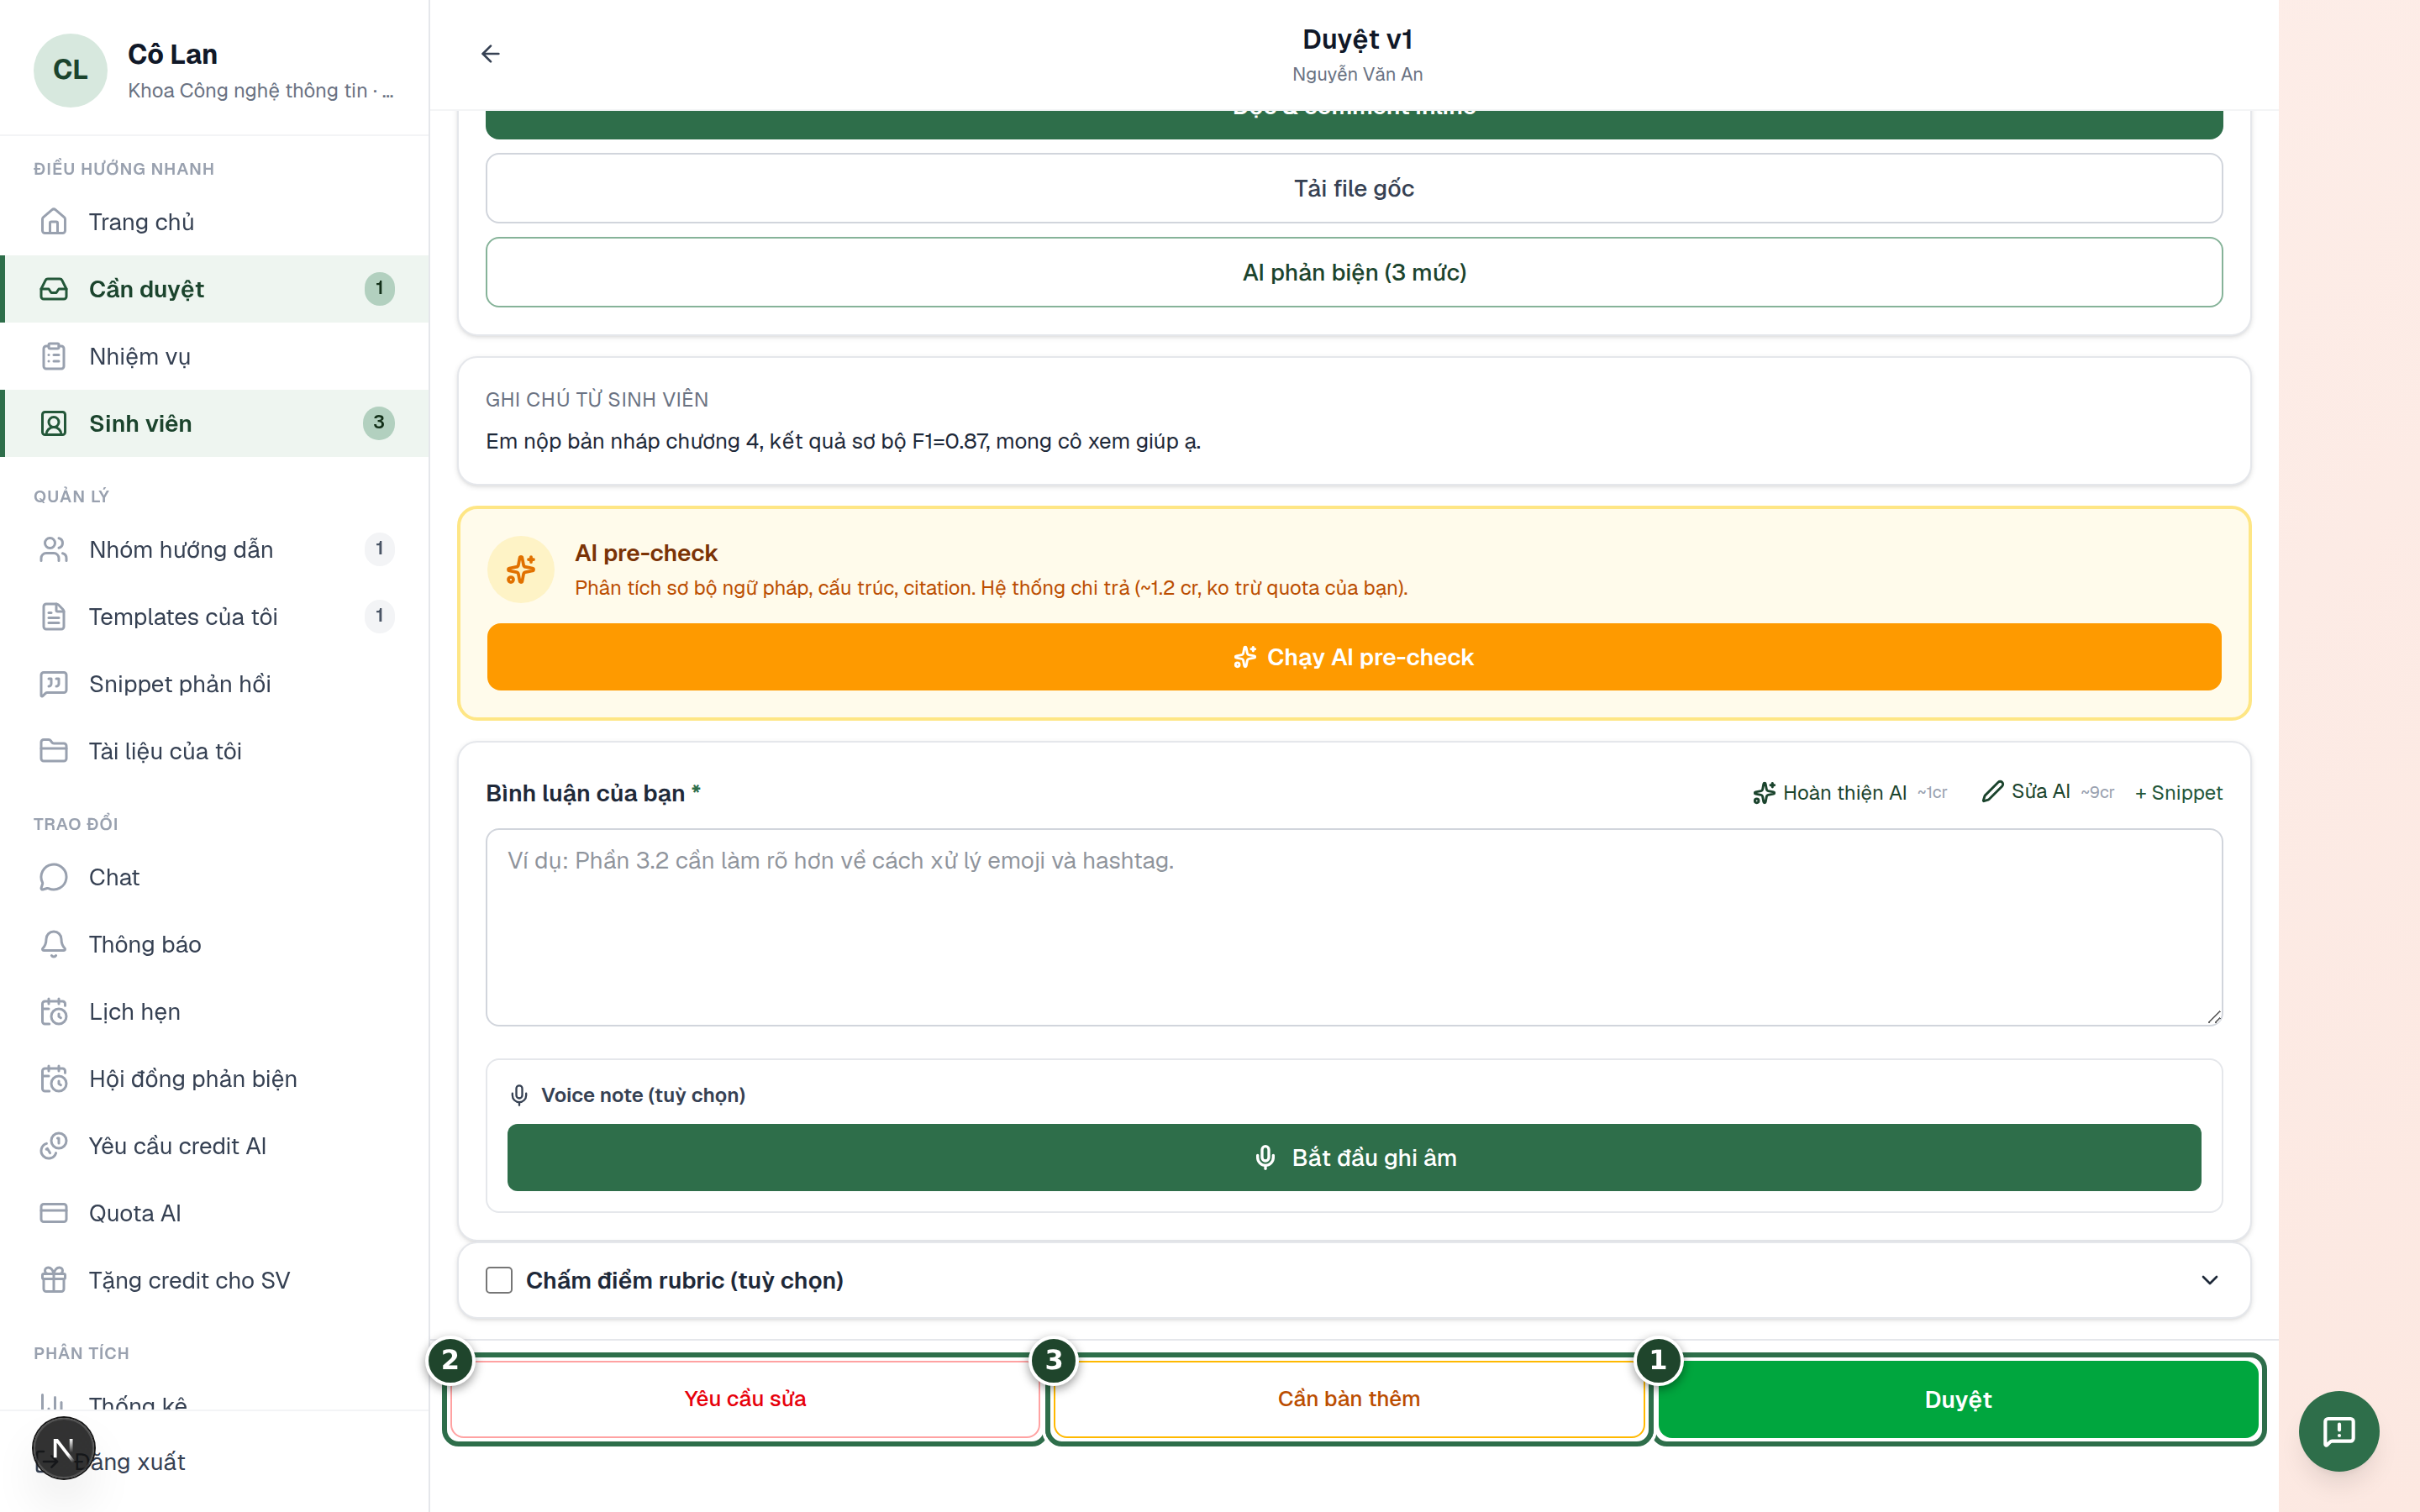Open Snippet phản hồi in the sidebar
2420x1512 pixels.
pos(215,683)
